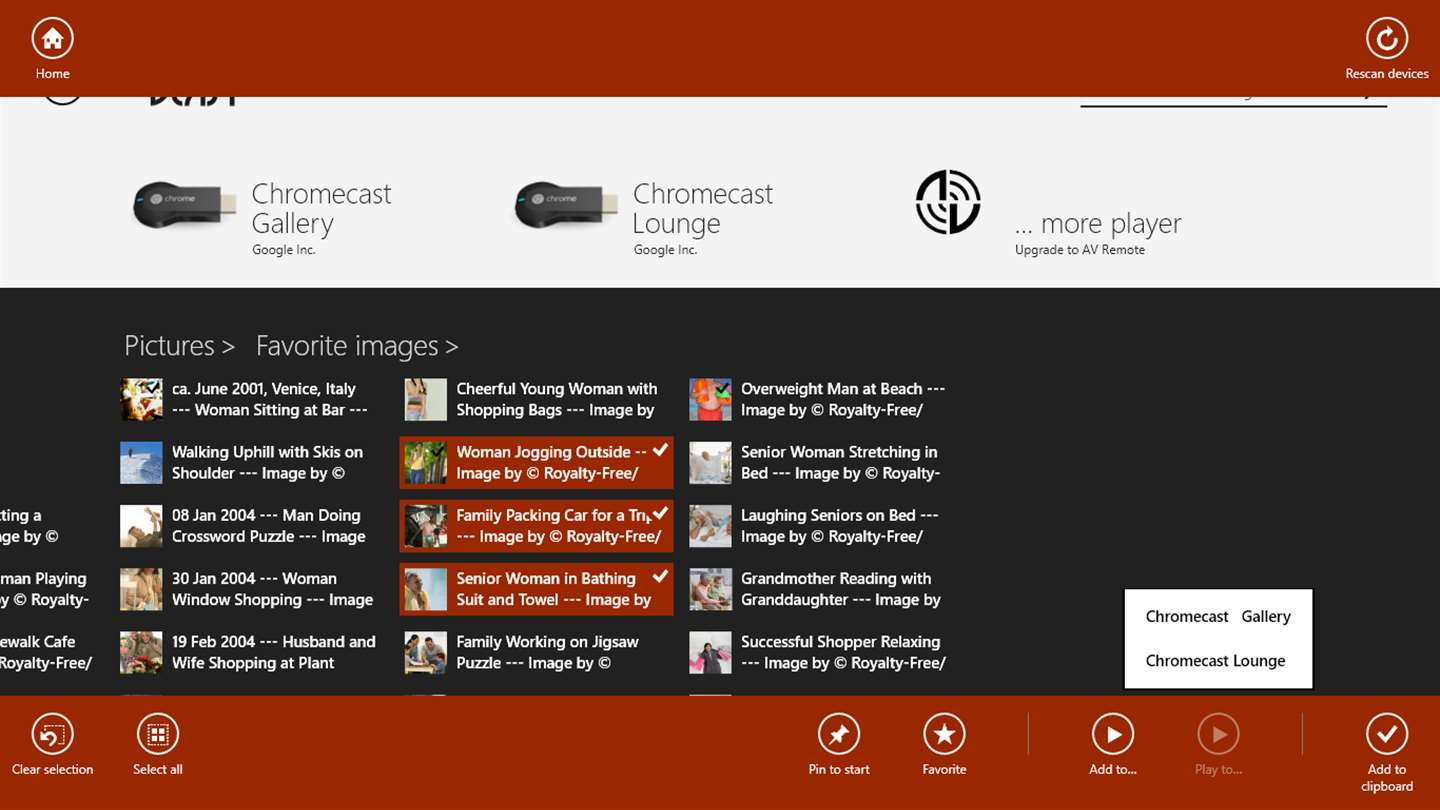Click 'Upgrade to AV Remote' text
This screenshot has height=810, width=1440.
(1080, 250)
